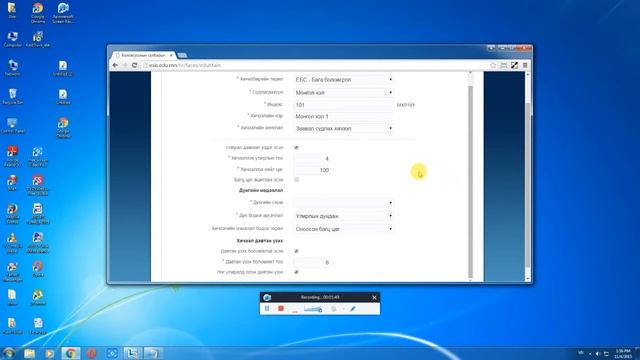Click the browser forward arrow
This screenshot has width=640, height=360.
[x=125, y=65]
